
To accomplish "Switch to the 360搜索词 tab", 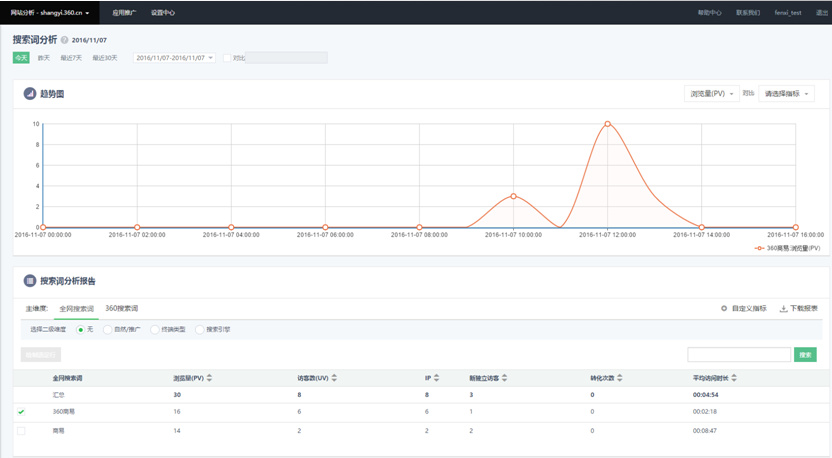I will point(121,308).
